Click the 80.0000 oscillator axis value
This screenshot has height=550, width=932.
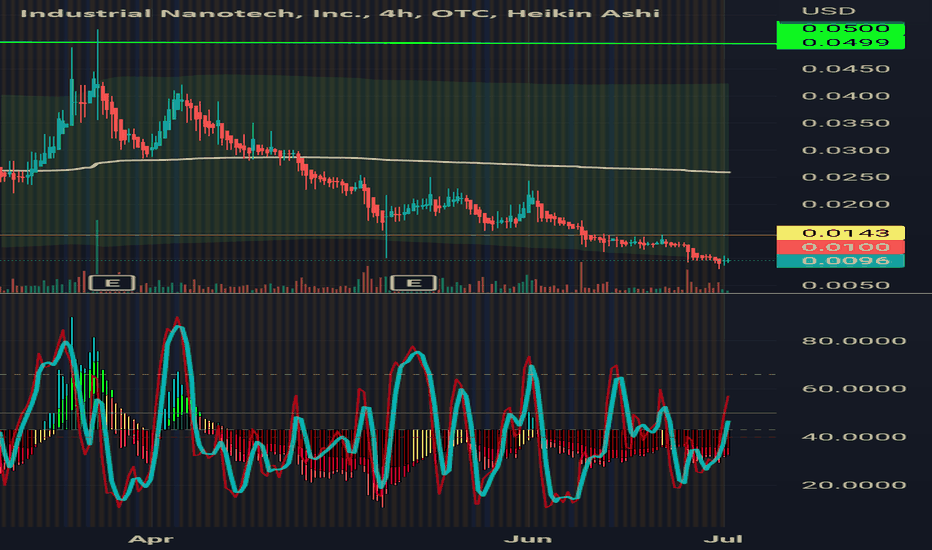coord(854,341)
